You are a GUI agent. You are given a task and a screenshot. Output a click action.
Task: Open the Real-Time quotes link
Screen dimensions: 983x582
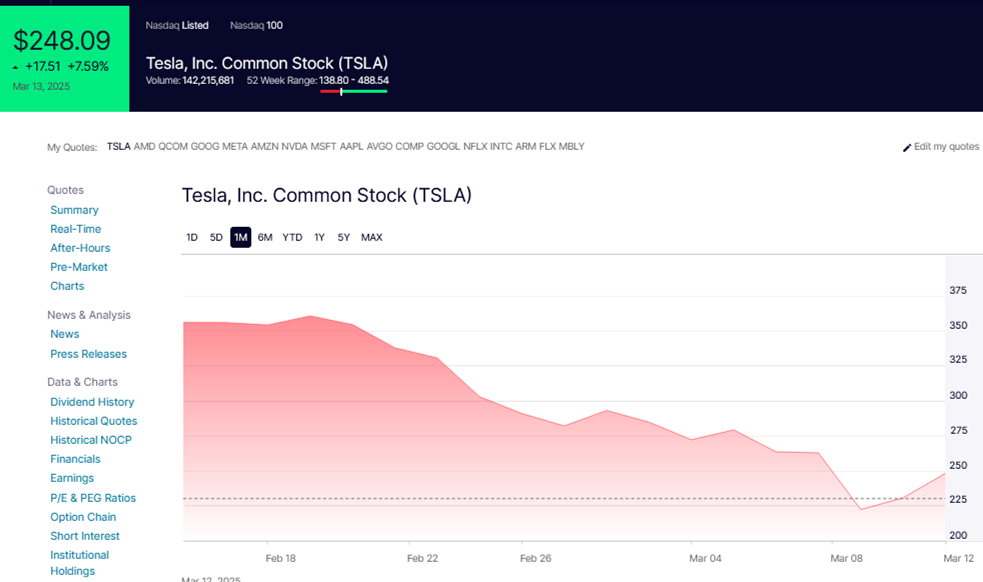point(76,229)
